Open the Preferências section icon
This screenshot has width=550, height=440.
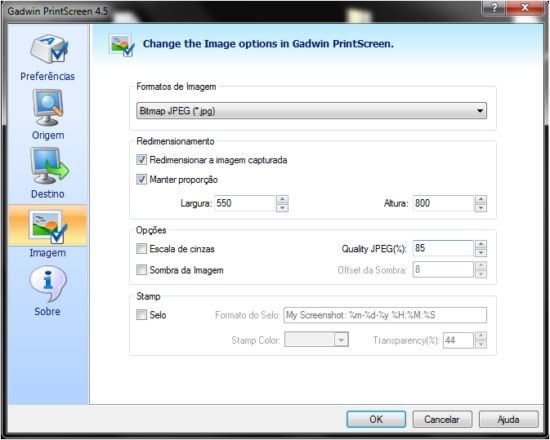tap(49, 48)
